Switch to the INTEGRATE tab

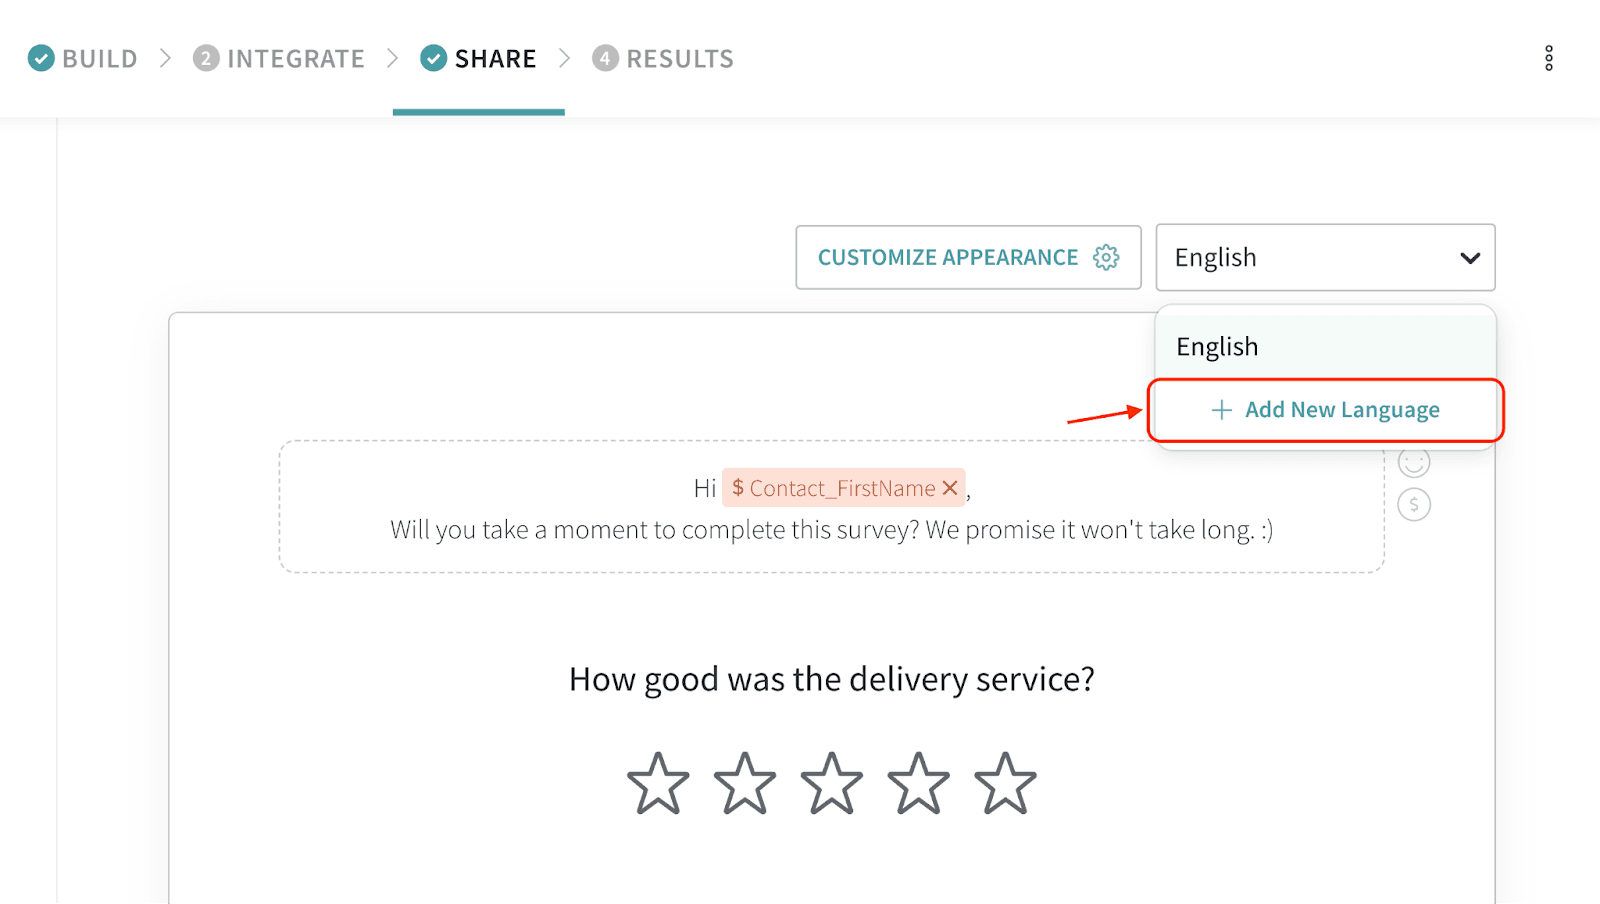279,59
